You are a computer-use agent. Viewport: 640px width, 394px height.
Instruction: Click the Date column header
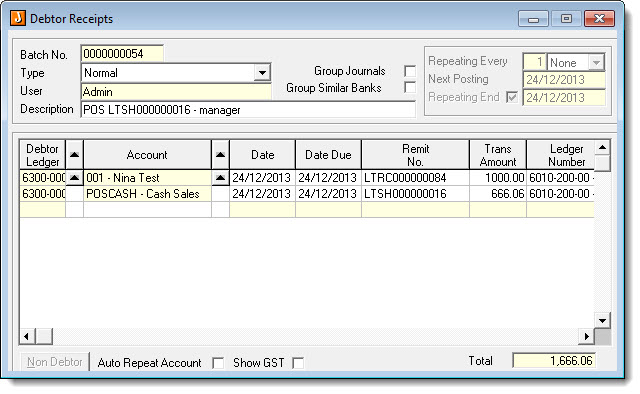point(262,155)
